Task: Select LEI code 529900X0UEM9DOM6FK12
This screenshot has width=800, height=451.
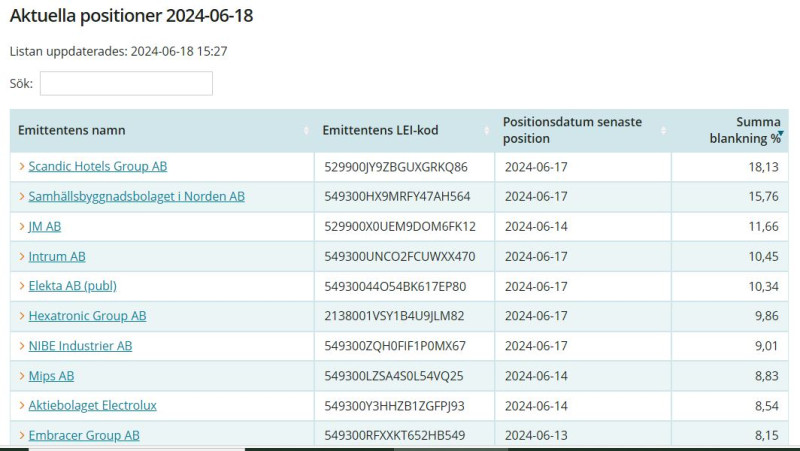Action: pyautogui.click(x=400, y=227)
